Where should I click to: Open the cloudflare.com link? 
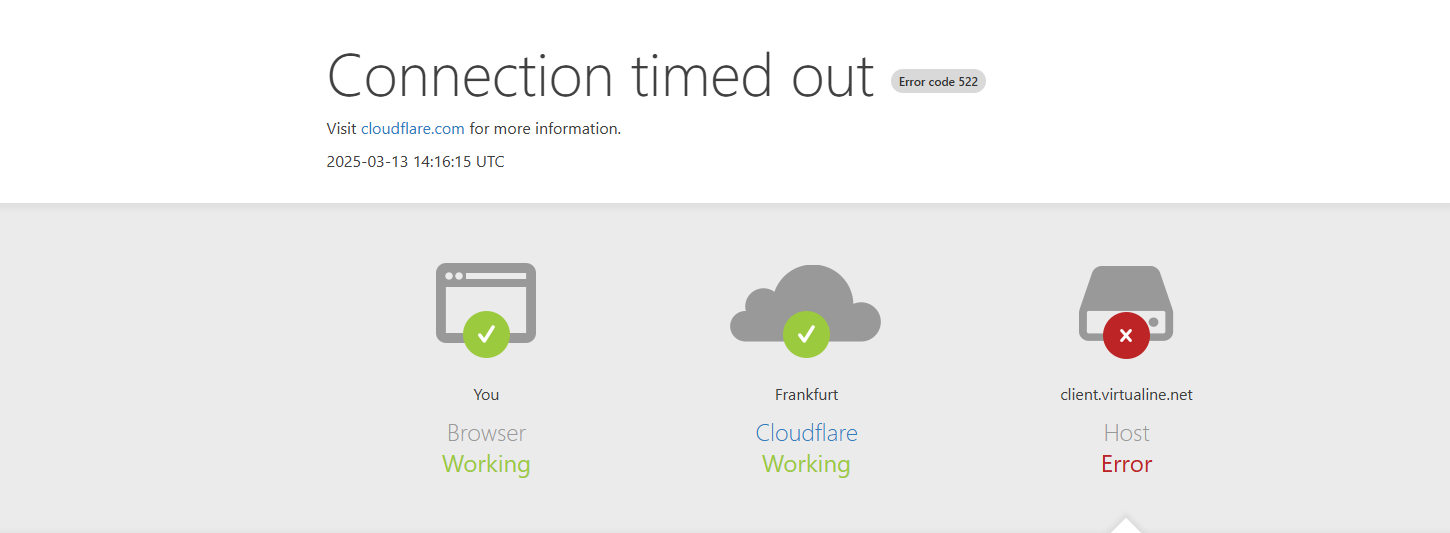[413, 128]
